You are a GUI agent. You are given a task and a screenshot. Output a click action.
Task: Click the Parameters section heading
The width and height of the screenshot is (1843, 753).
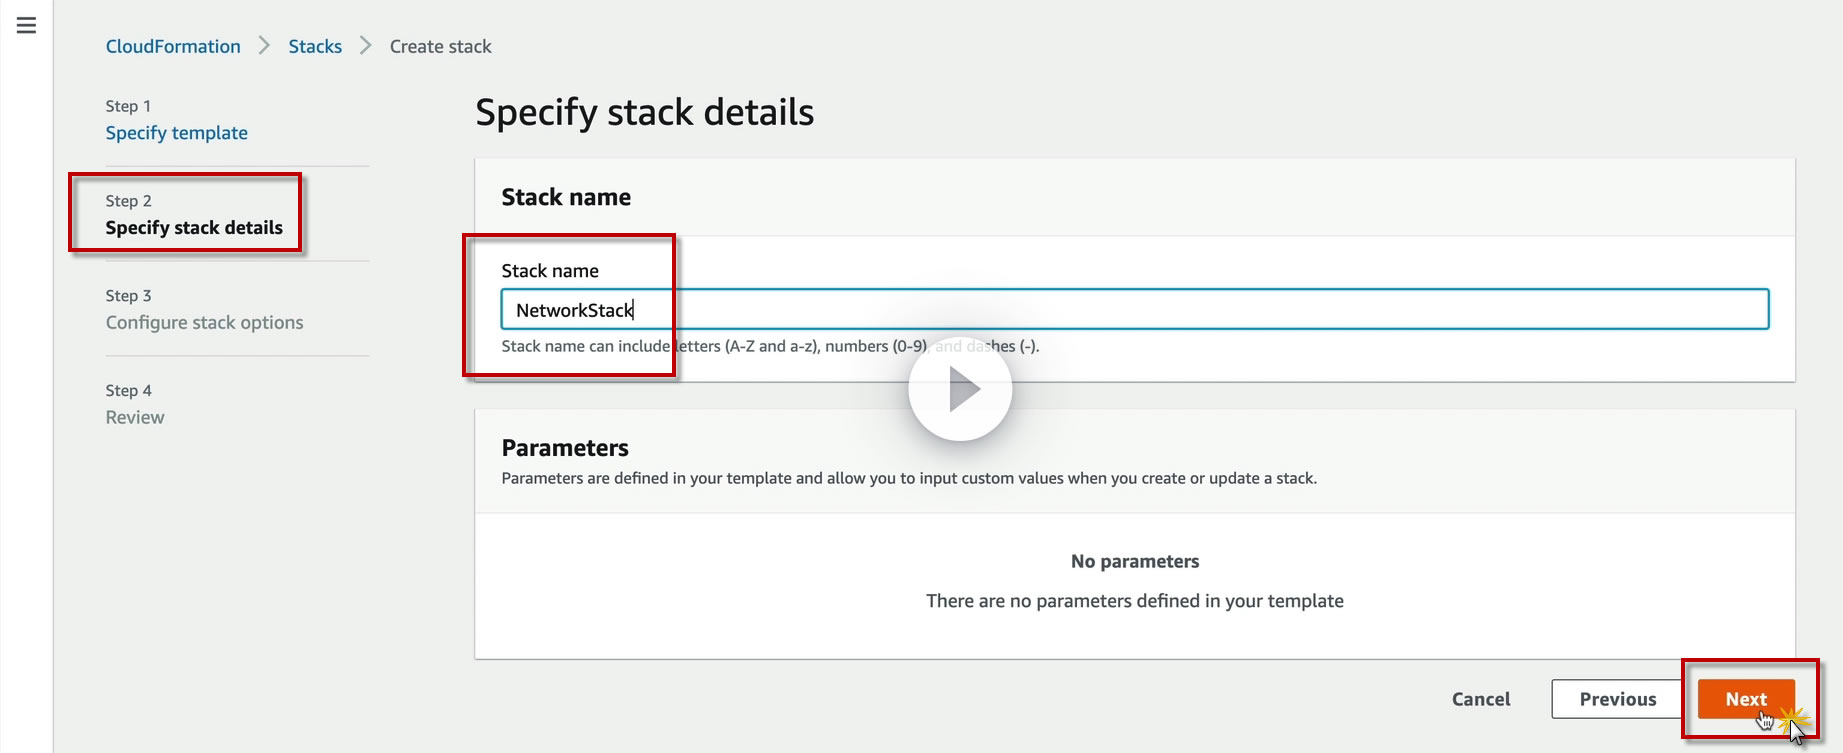(x=565, y=448)
